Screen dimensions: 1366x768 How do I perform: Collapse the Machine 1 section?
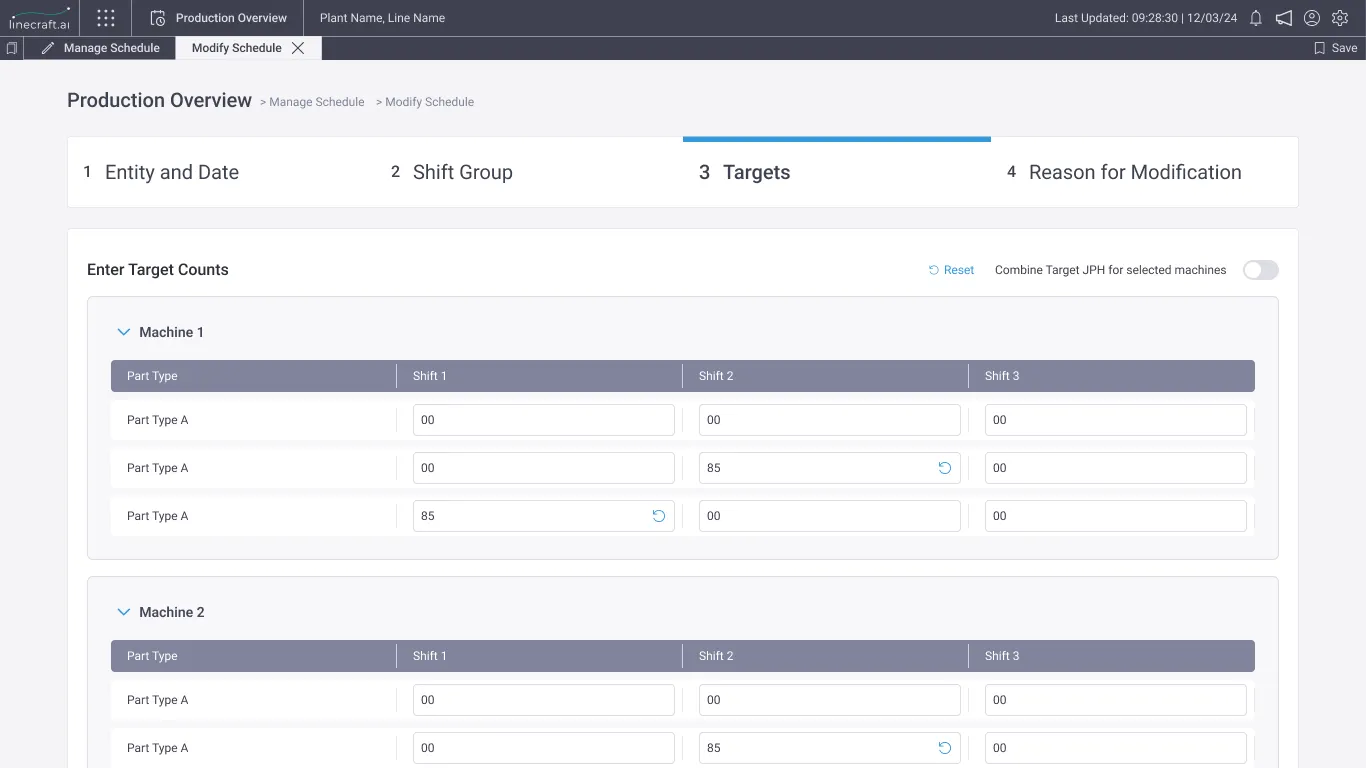coord(124,332)
